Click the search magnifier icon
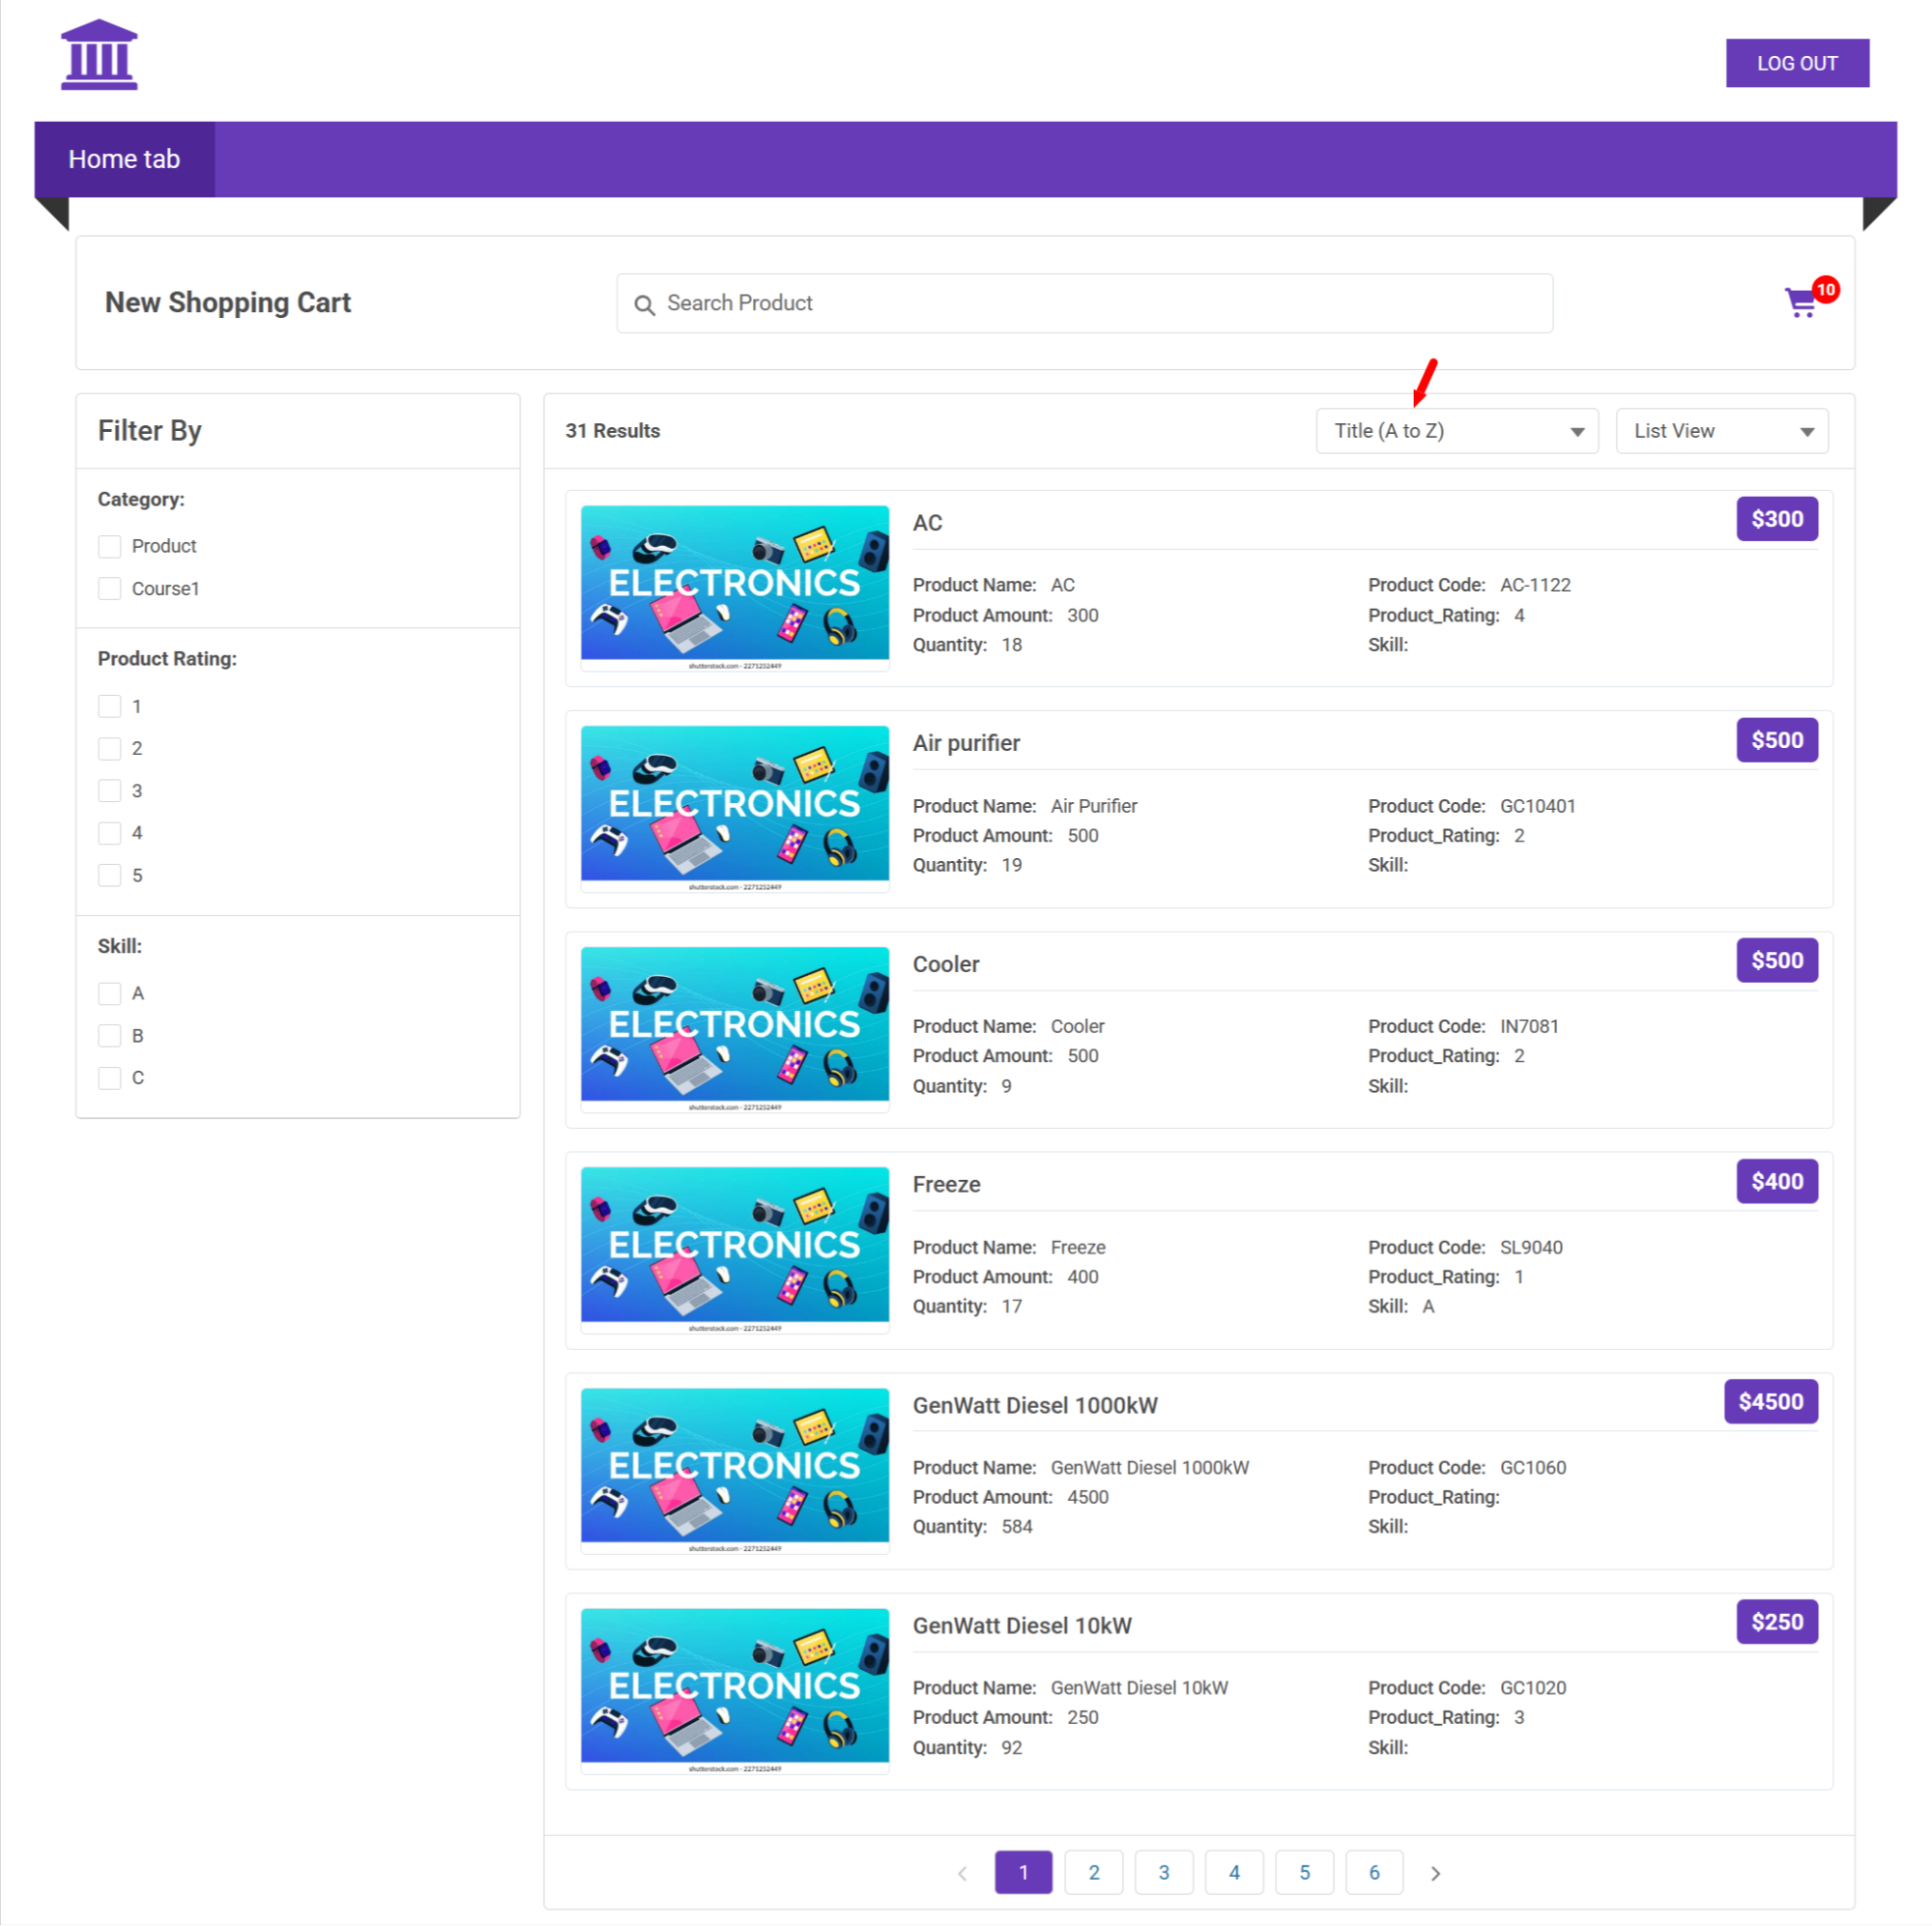Image resolution: width=1932 pixels, height=1926 pixels. (x=645, y=305)
